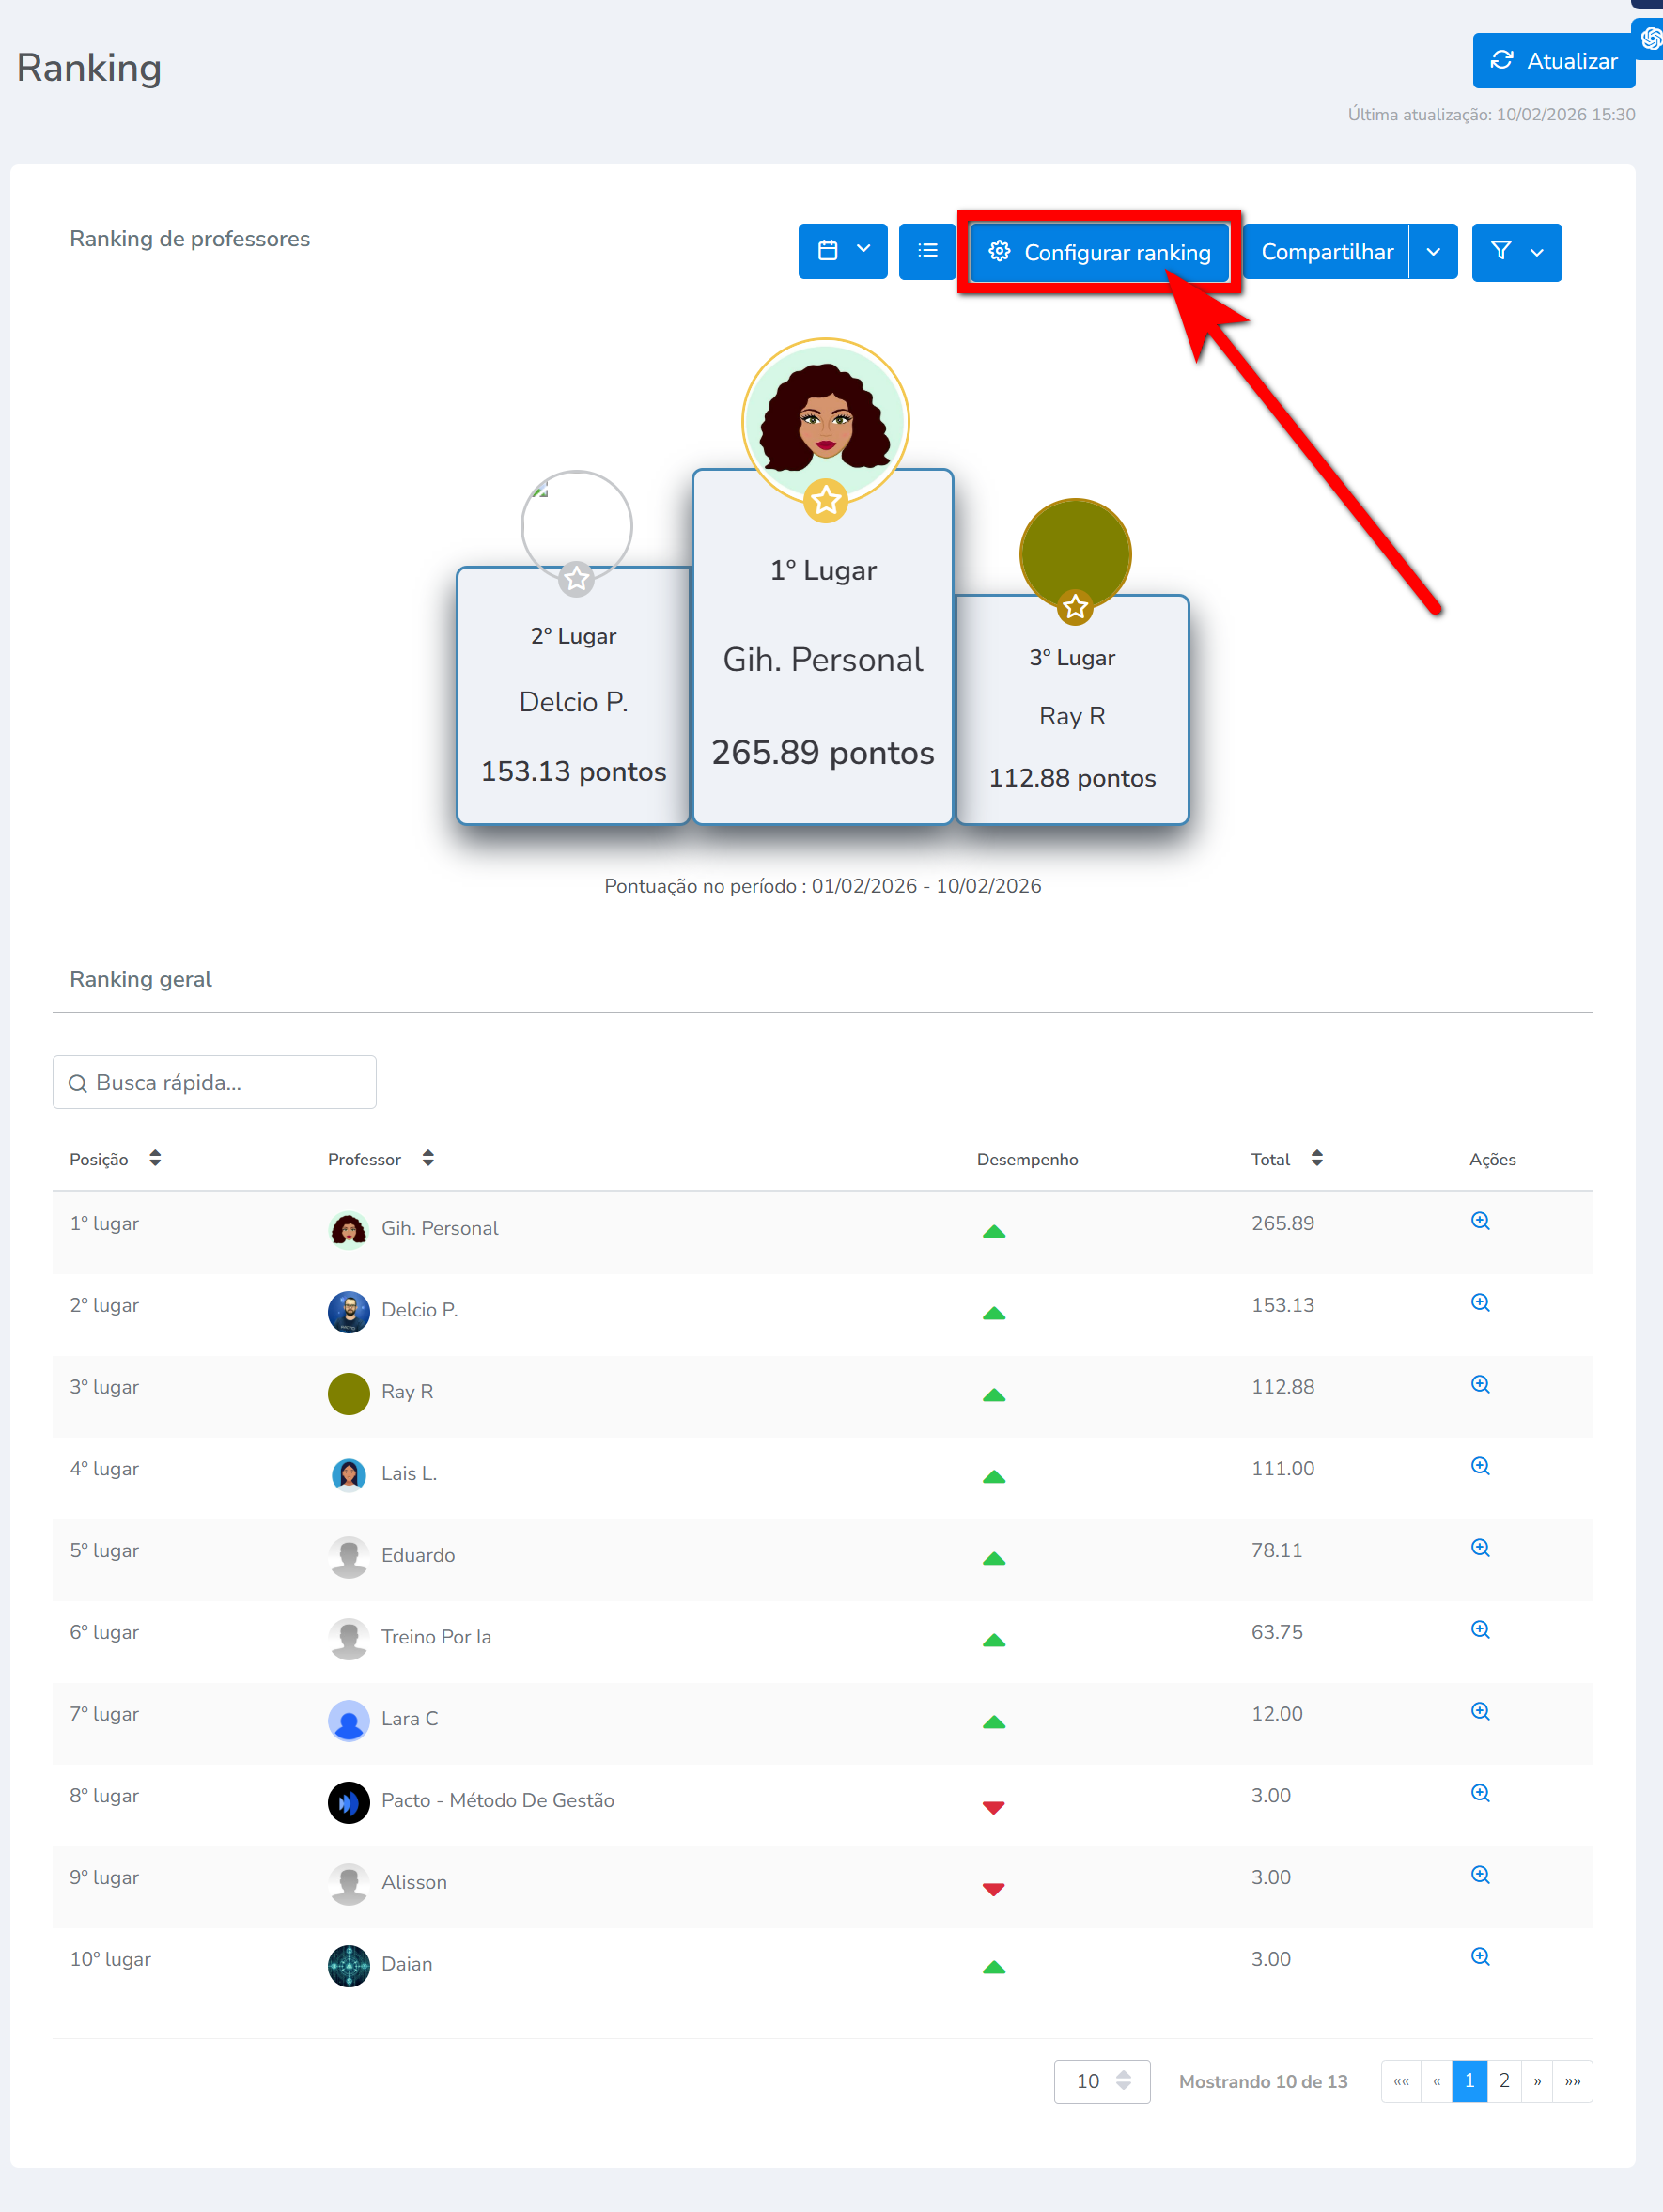The height and width of the screenshot is (2212, 1663).
Task: Expand the Compartilhar dropdown arrow
Action: pos(1433,252)
